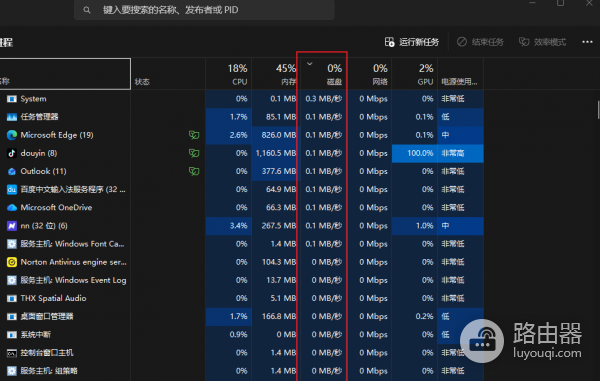600x381 pixels.
Task: Sort by the CPU column header
Action: (229, 74)
